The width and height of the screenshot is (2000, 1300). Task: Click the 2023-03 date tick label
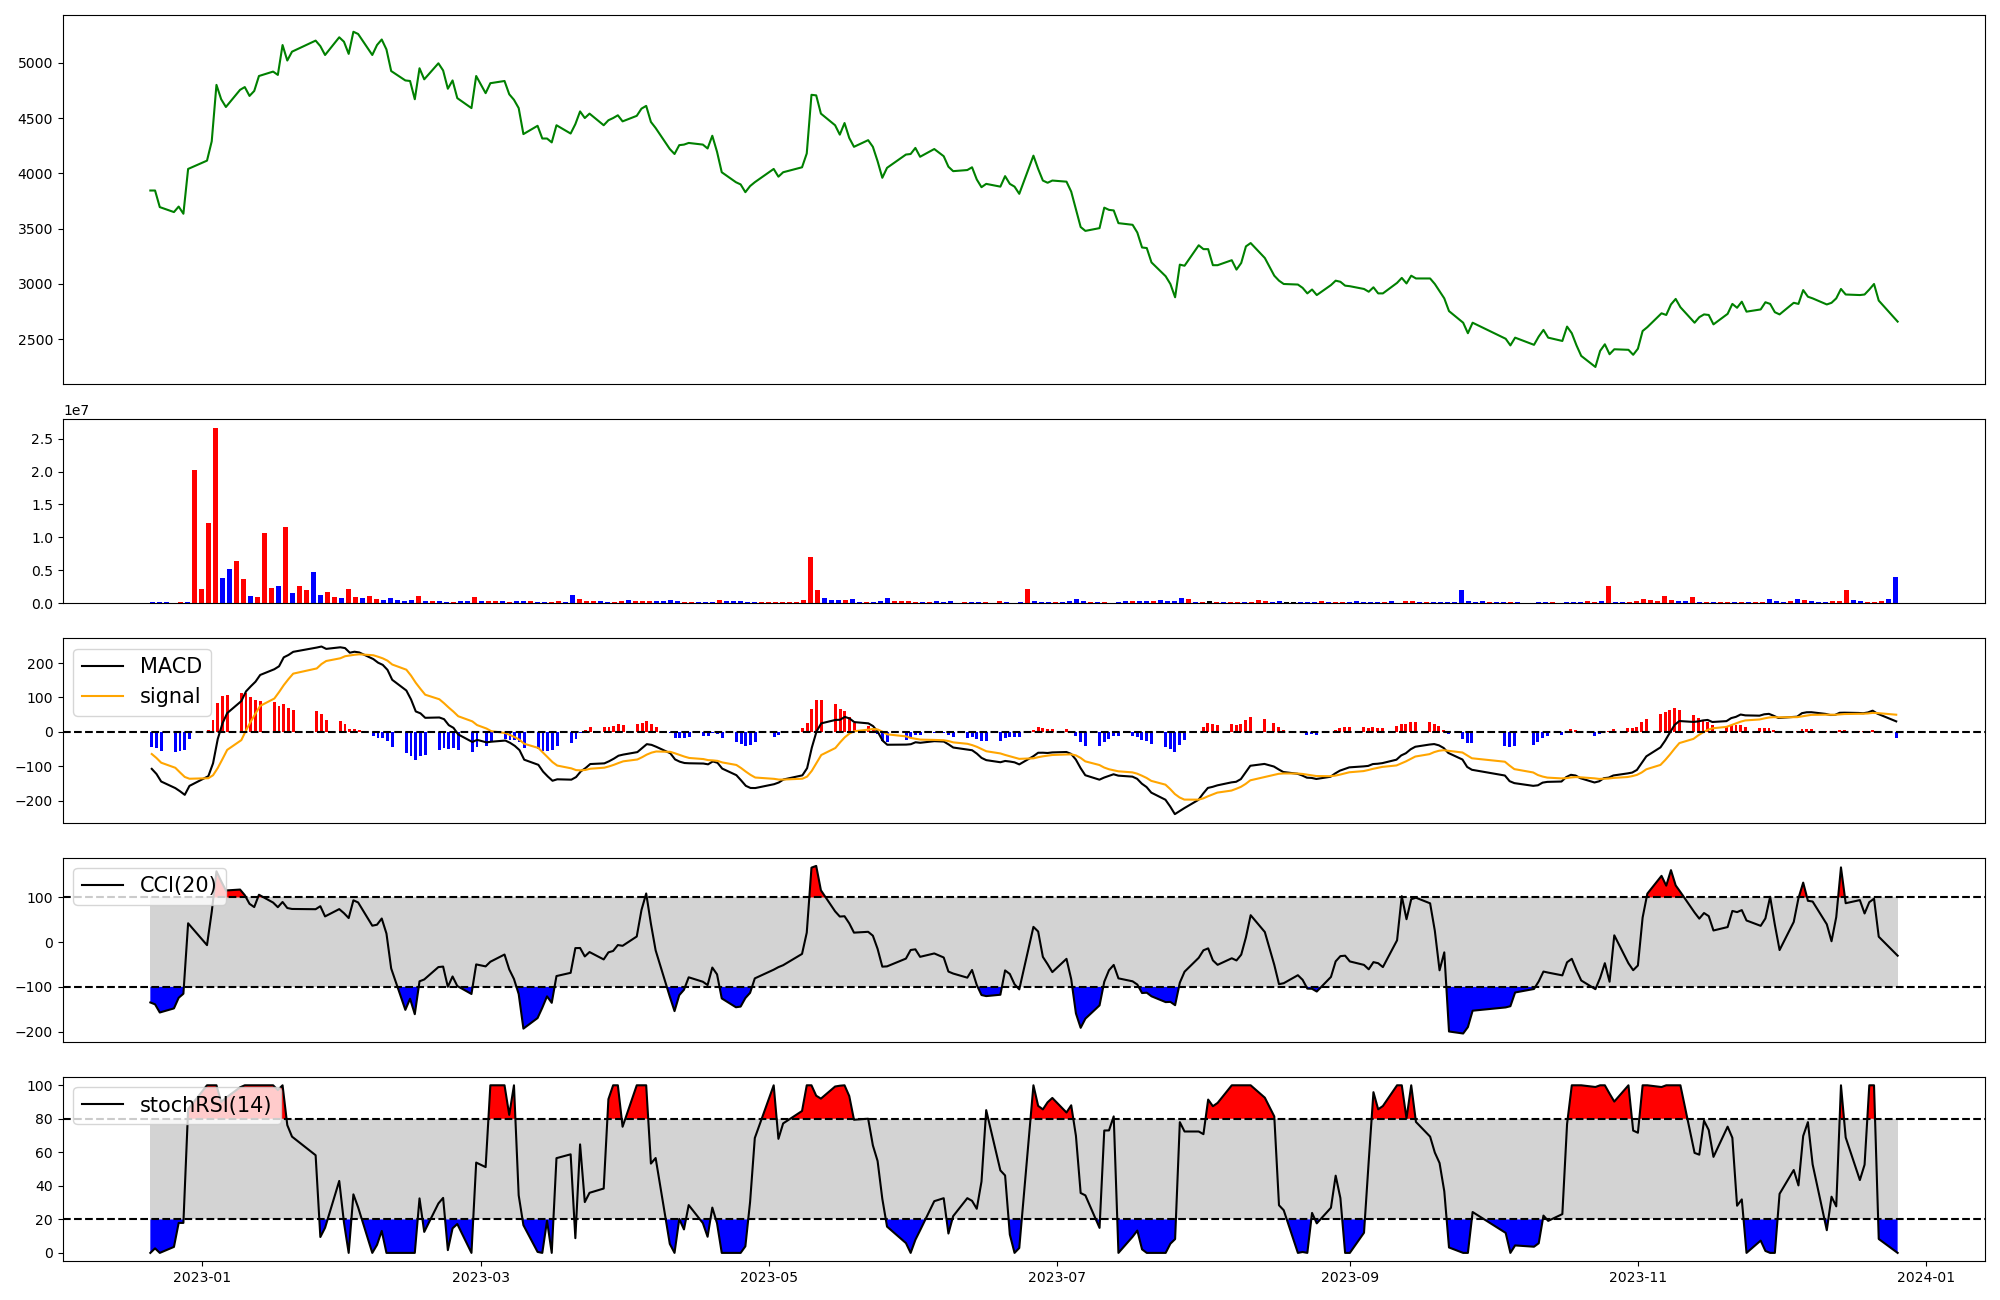coord(481,1277)
